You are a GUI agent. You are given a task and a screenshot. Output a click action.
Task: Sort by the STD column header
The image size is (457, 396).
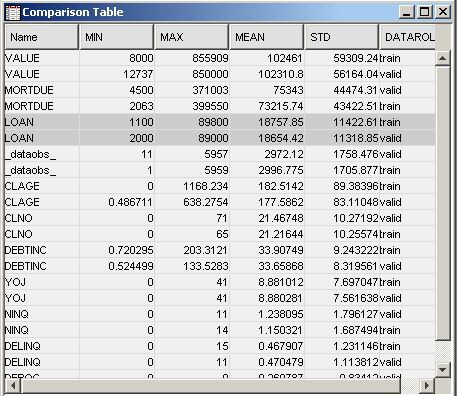(x=342, y=37)
